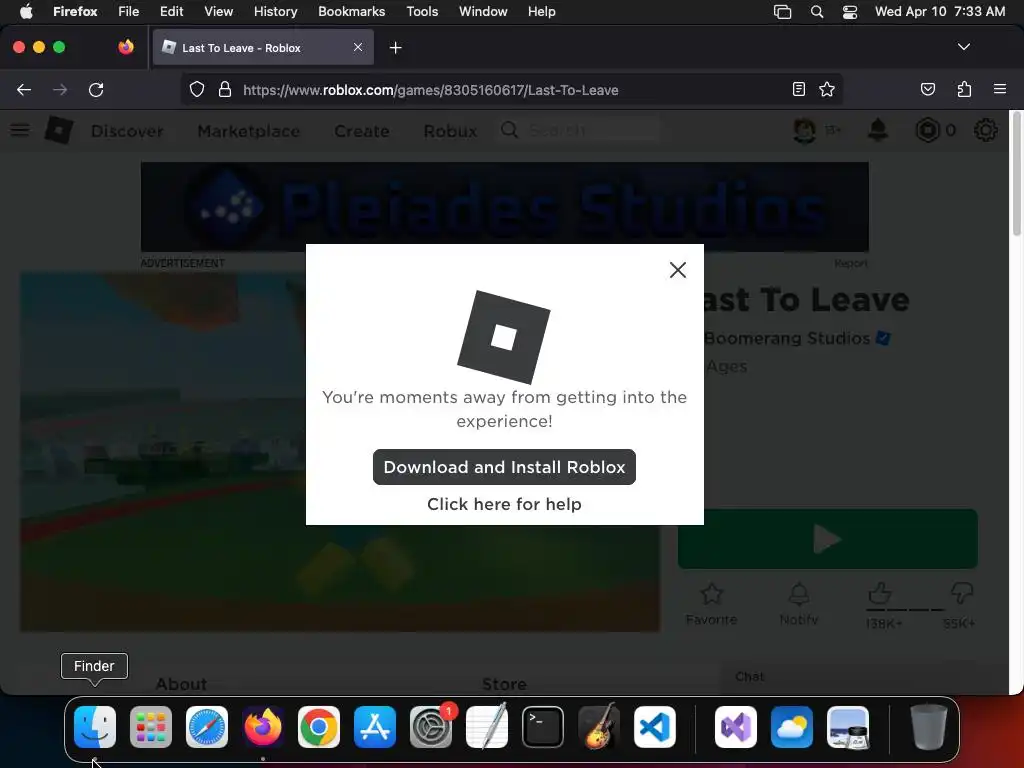Launch Finder from the Dock
Screen dimensions: 1024x768
(x=95, y=727)
